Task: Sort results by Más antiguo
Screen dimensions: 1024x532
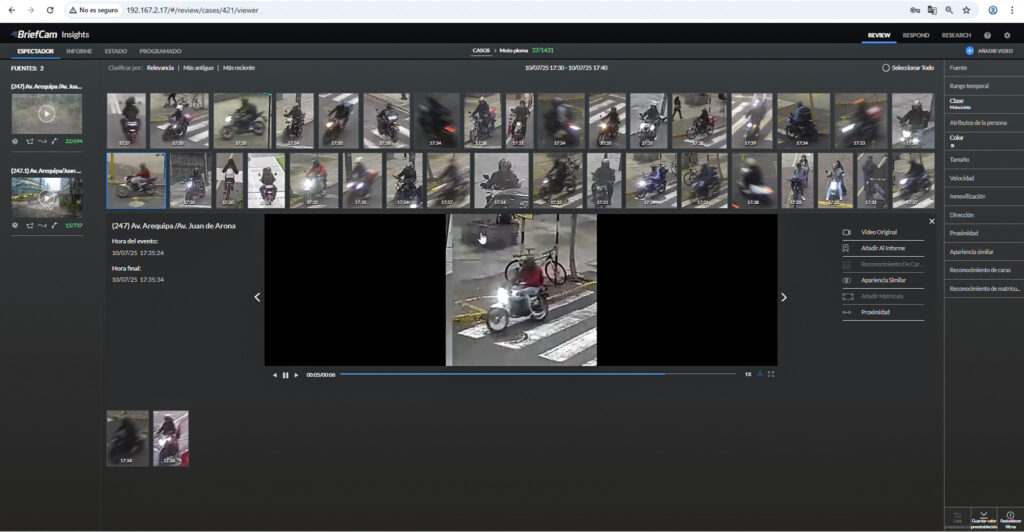Action: pyautogui.click(x=199, y=68)
